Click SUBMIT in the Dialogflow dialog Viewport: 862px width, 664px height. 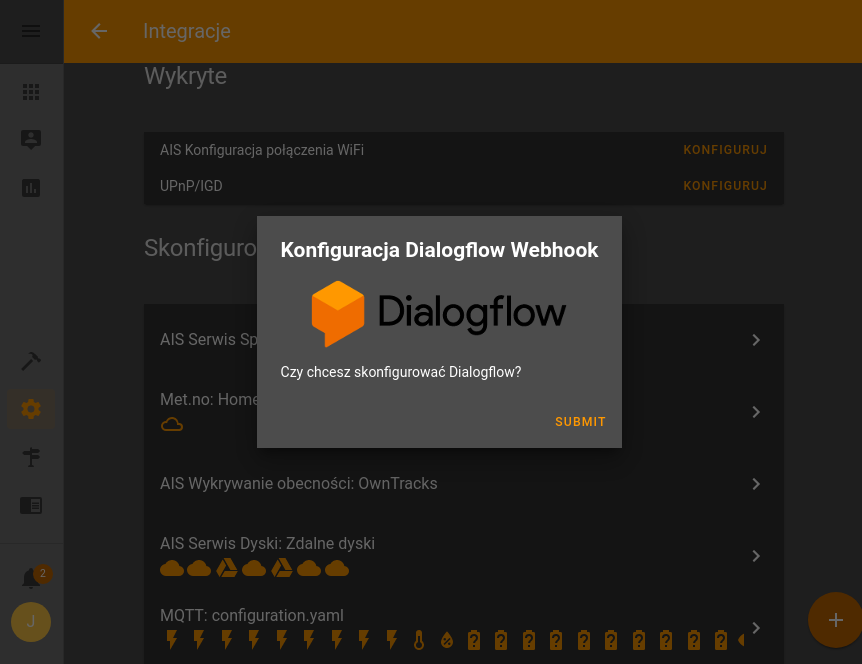click(x=580, y=422)
